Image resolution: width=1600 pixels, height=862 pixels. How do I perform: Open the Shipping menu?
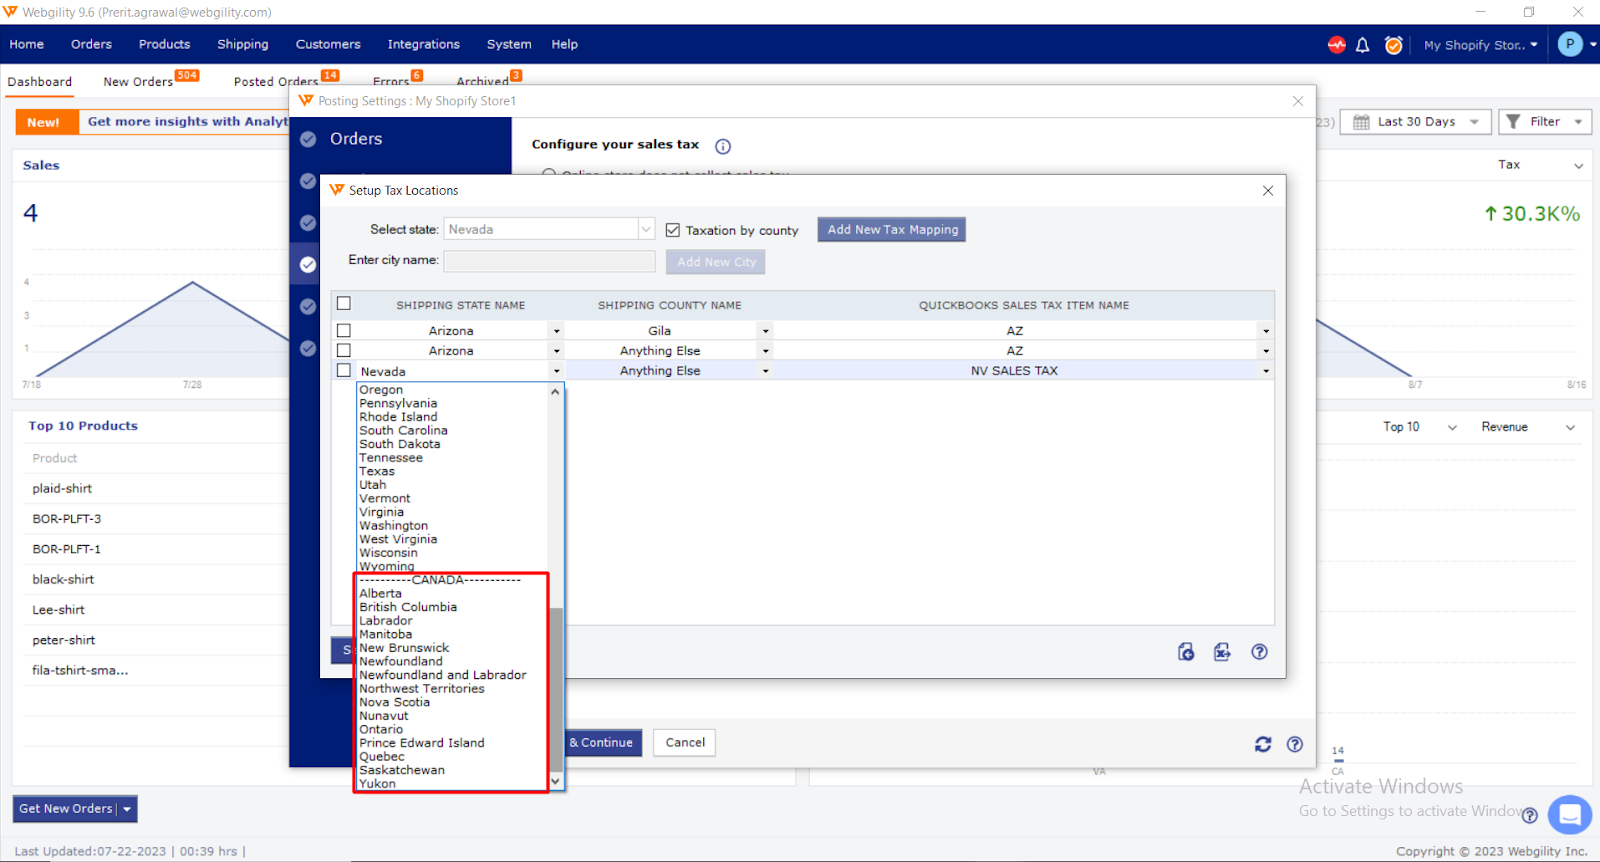pos(243,44)
